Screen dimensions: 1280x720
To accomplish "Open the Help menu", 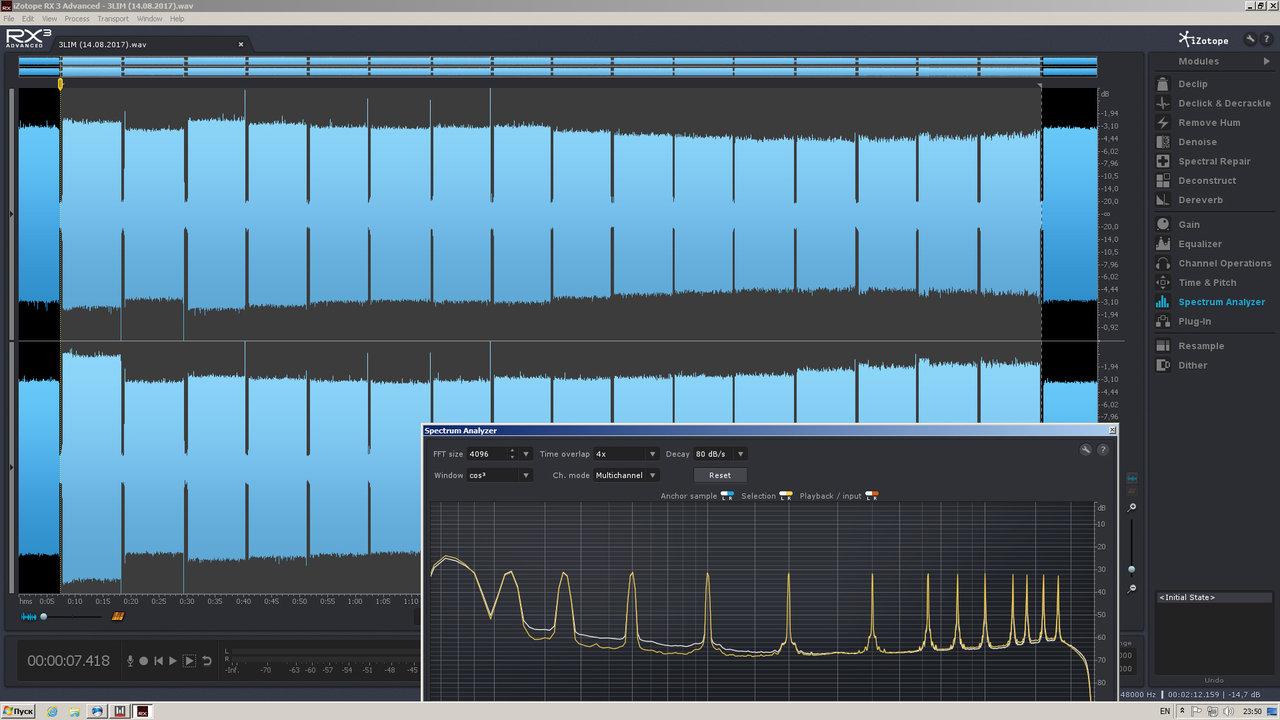I will [177, 19].
